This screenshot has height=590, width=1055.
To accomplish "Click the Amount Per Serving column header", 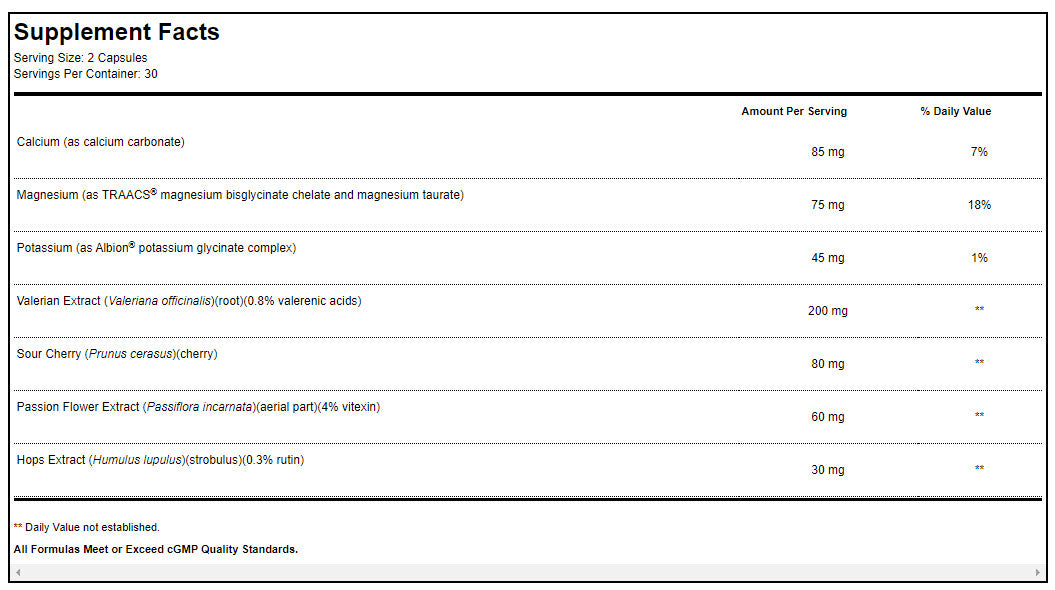I will [794, 111].
